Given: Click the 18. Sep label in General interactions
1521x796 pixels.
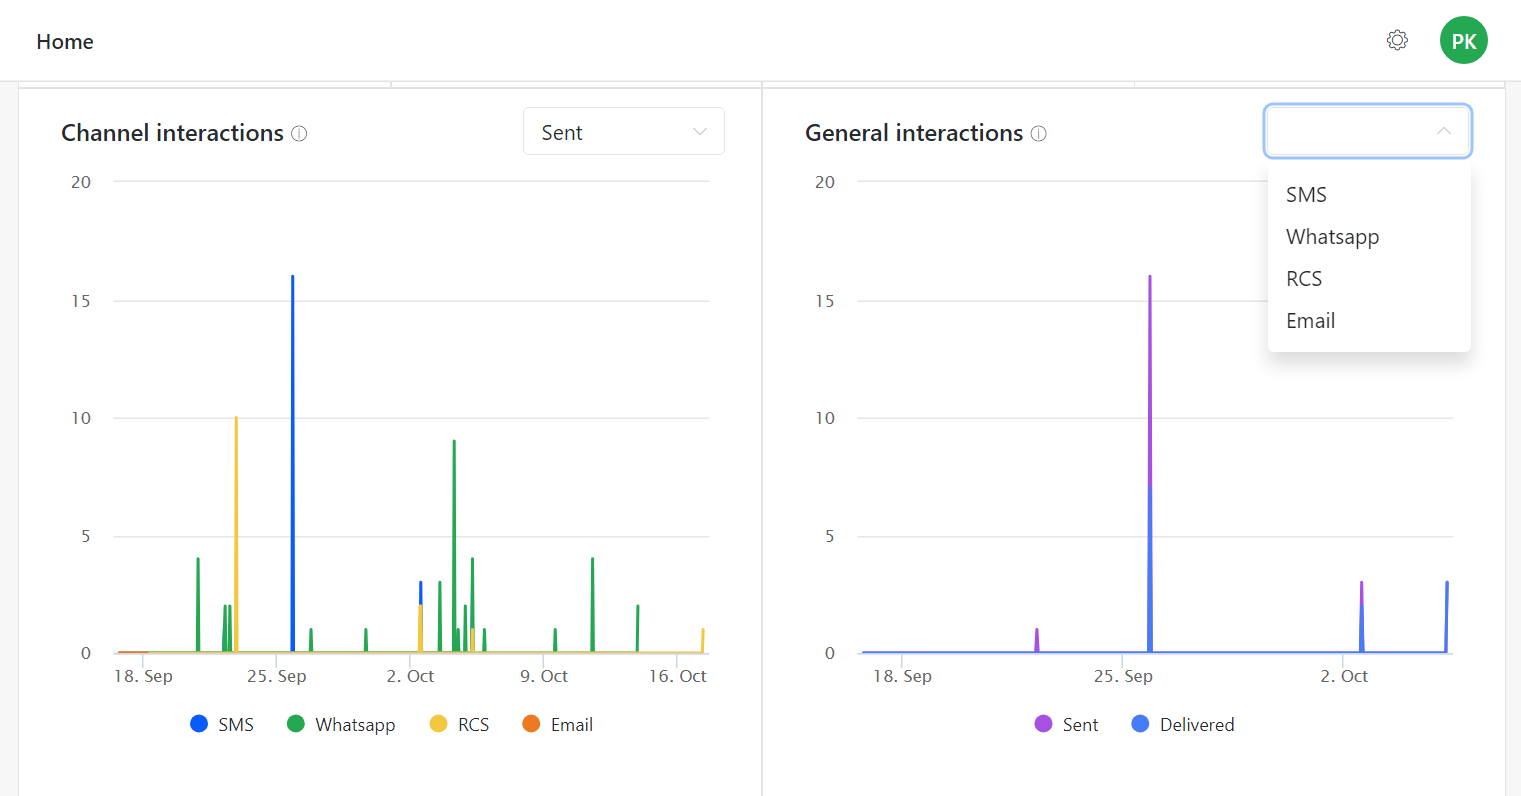Looking at the screenshot, I should pyautogui.click(x=902, y=676).
